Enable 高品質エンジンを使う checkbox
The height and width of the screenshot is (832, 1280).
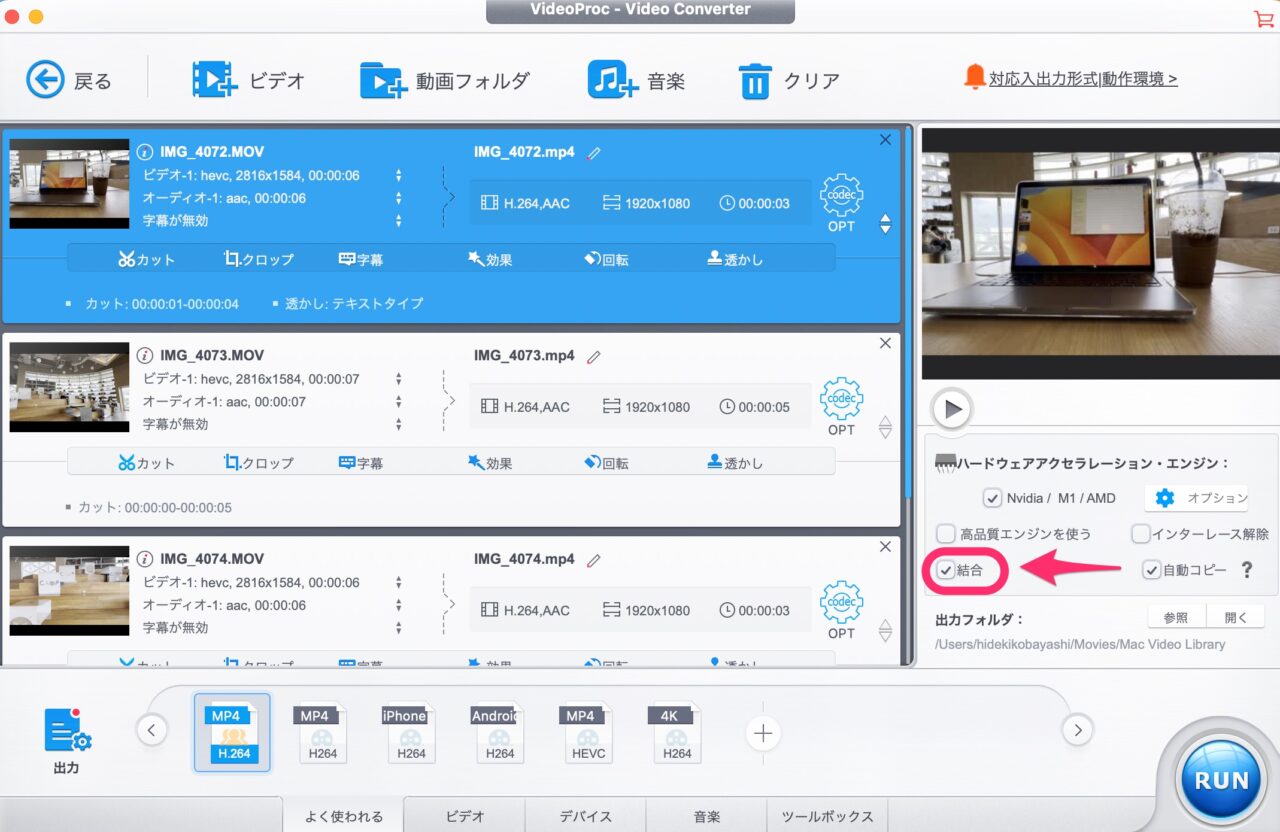(x=945, y=534)
